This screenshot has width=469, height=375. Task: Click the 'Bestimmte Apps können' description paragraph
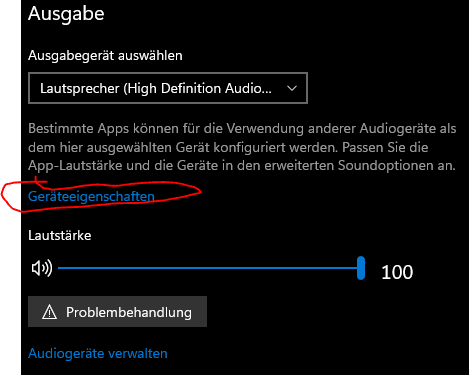(x=242, y=147)
